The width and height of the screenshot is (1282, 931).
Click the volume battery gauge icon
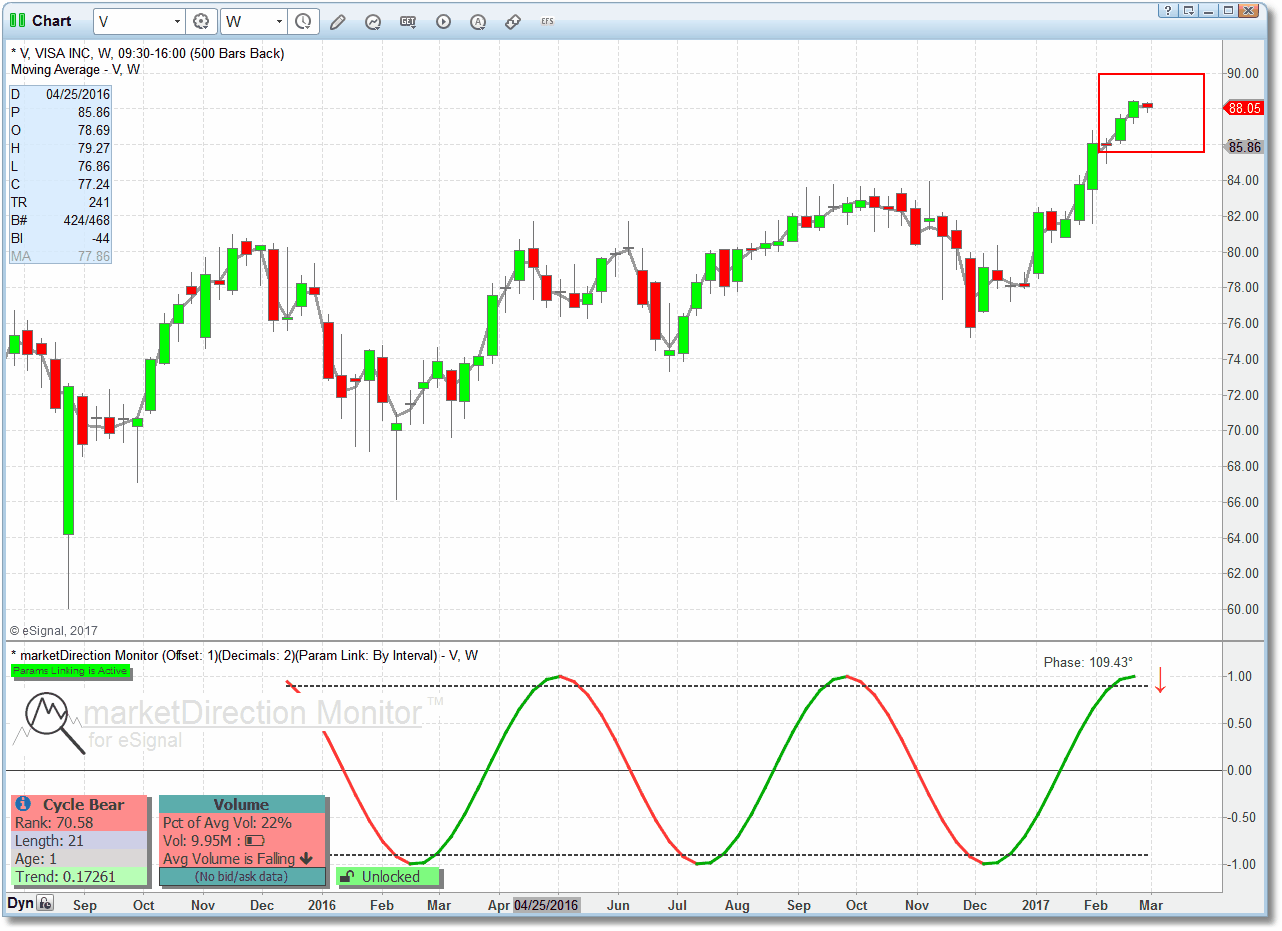click(255, 841)
